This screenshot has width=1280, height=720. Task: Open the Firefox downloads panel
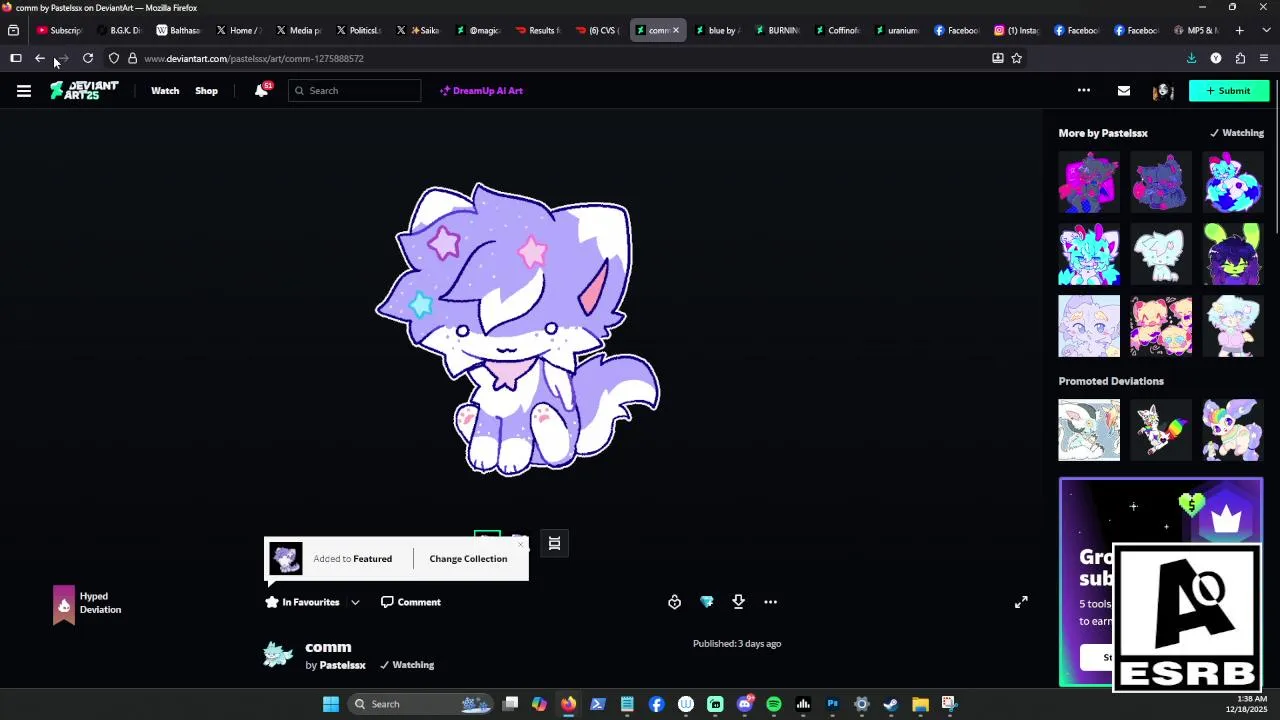tap(1192, 59)
